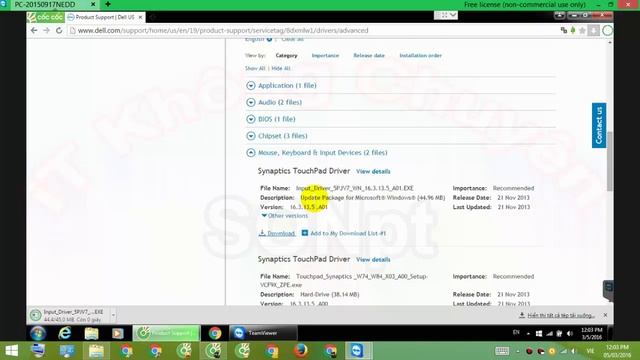
Task: Click Hide All link
Action: 281,68
